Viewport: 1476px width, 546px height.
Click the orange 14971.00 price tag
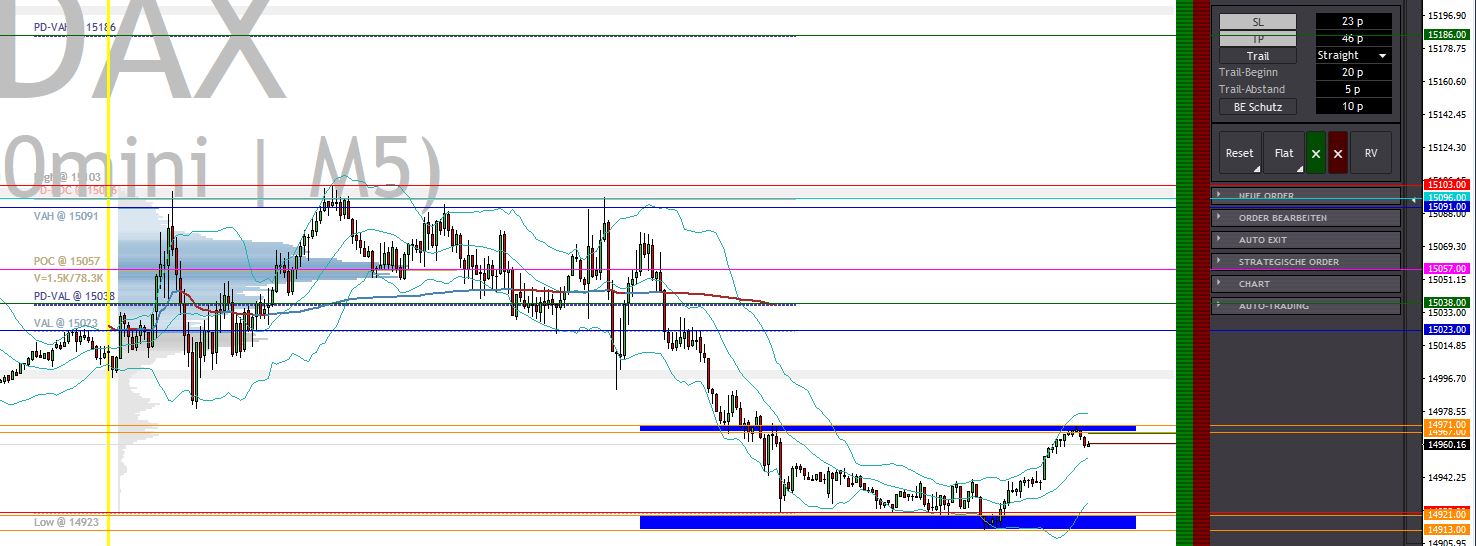1447,425
